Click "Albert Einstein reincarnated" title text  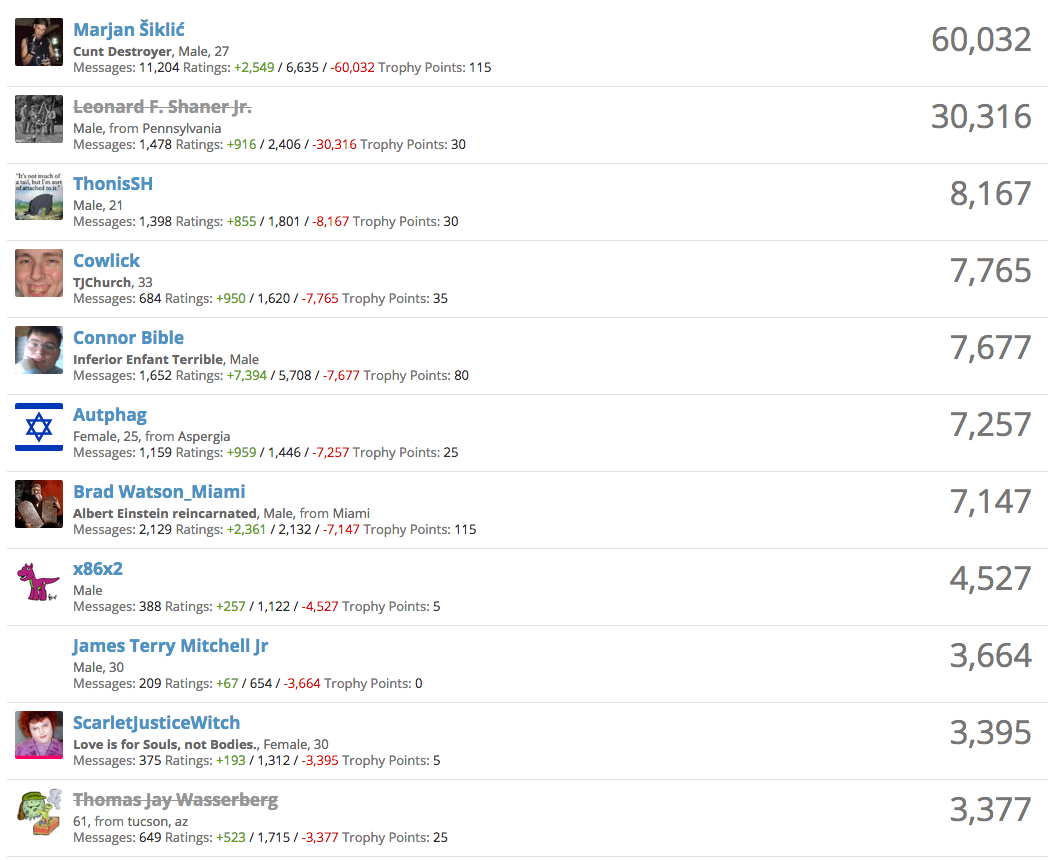(x=165, y=514)
